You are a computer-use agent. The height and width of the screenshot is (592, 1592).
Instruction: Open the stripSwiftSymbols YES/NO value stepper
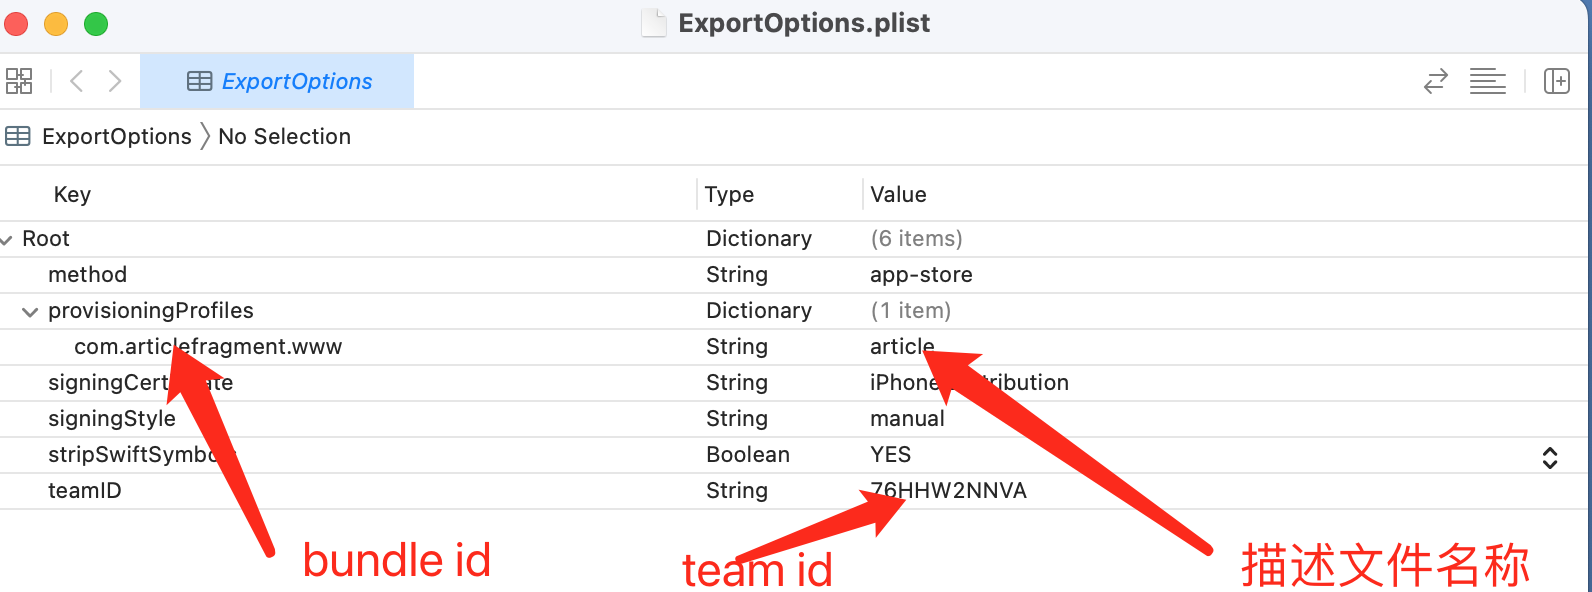(x=1549, y=457)
